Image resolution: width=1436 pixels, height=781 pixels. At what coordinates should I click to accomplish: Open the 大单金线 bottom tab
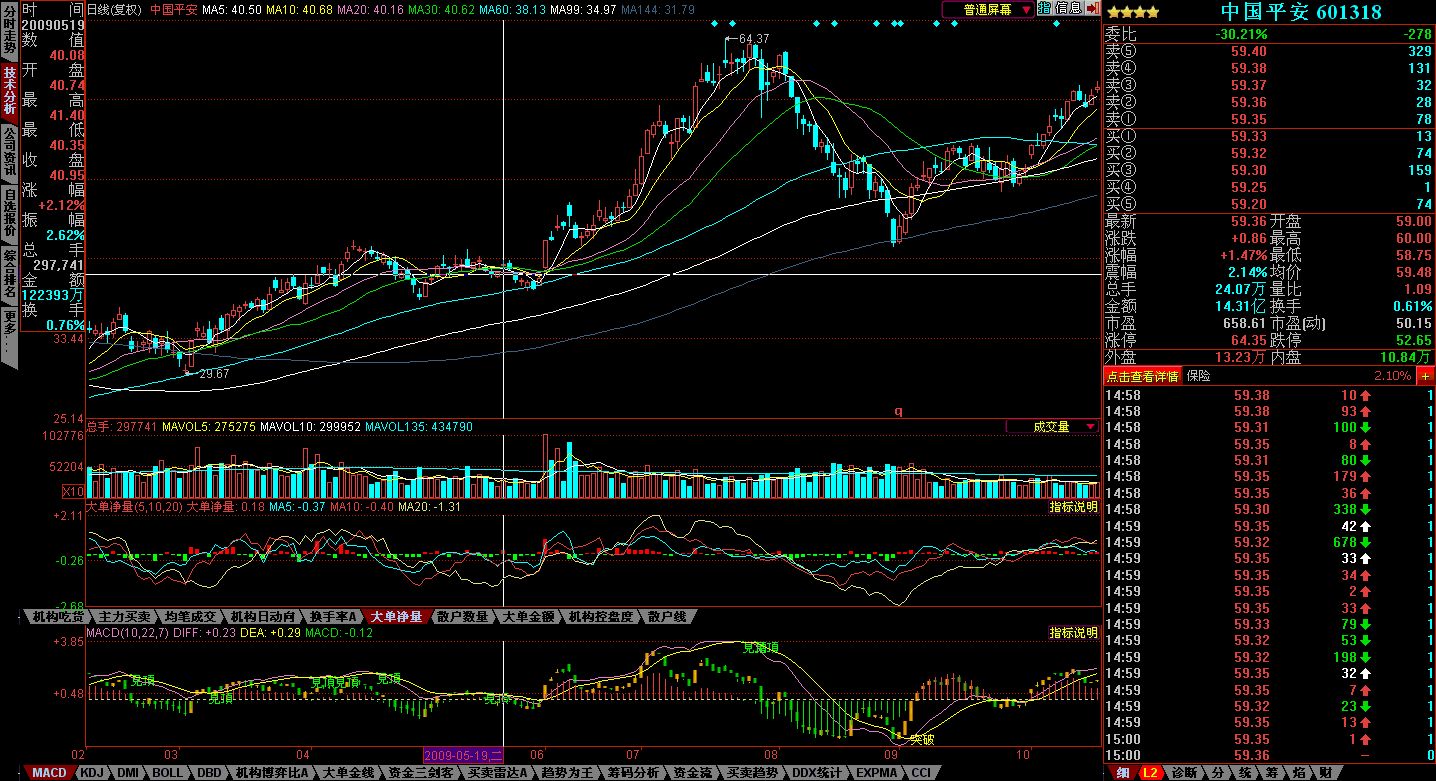[348, 773]
